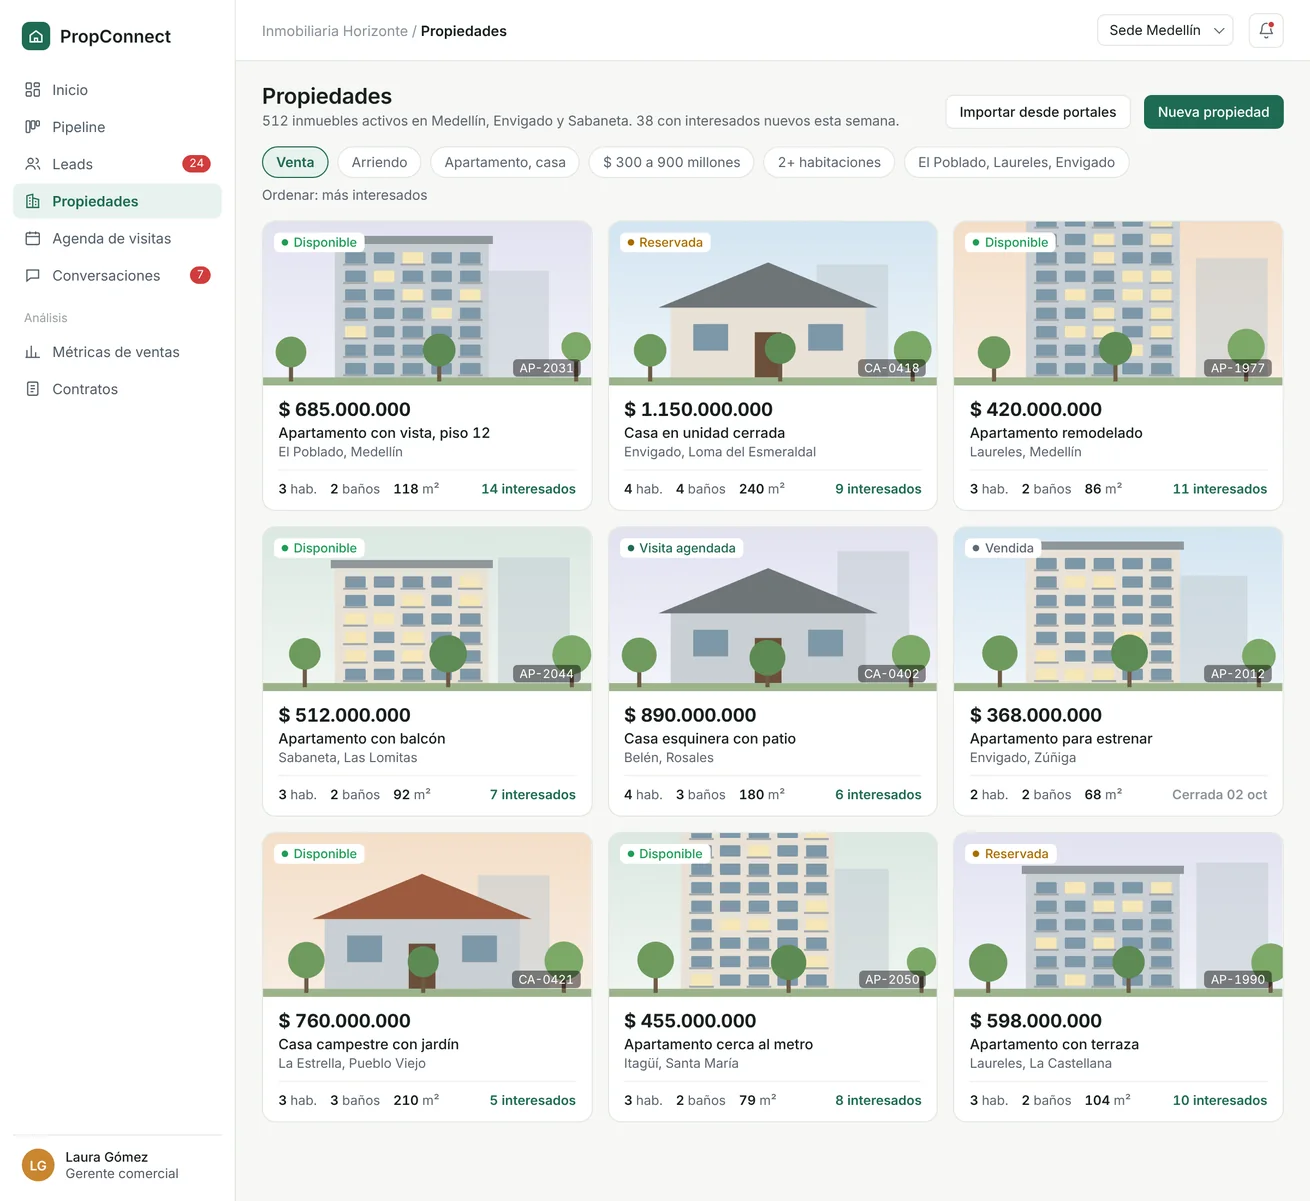
Task: Click Importar desde portales button
Action: pos(1038,112)
